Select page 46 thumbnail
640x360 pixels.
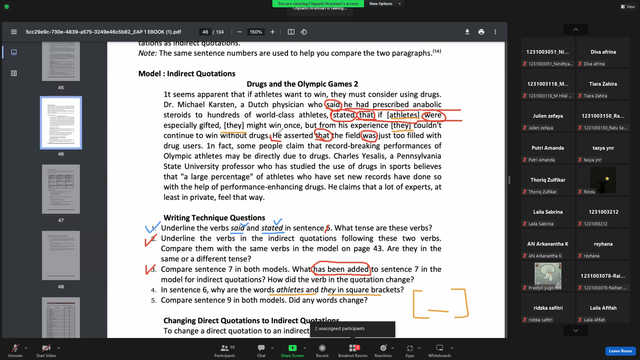click(x=61, y=123)
